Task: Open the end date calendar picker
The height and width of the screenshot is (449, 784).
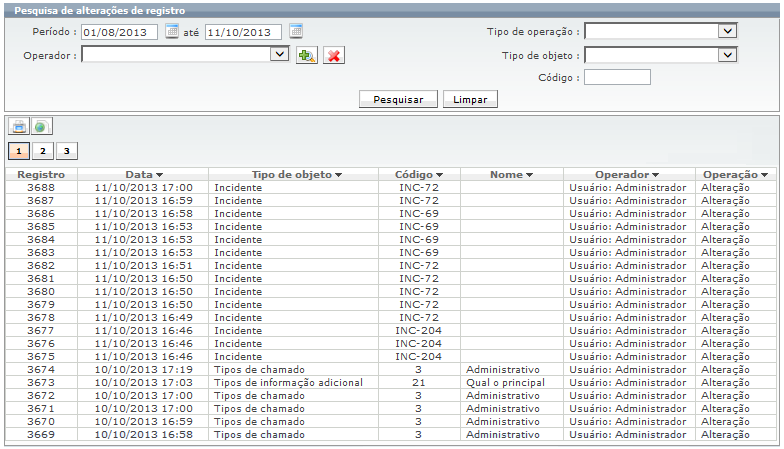Action: [x=296, y=31]
